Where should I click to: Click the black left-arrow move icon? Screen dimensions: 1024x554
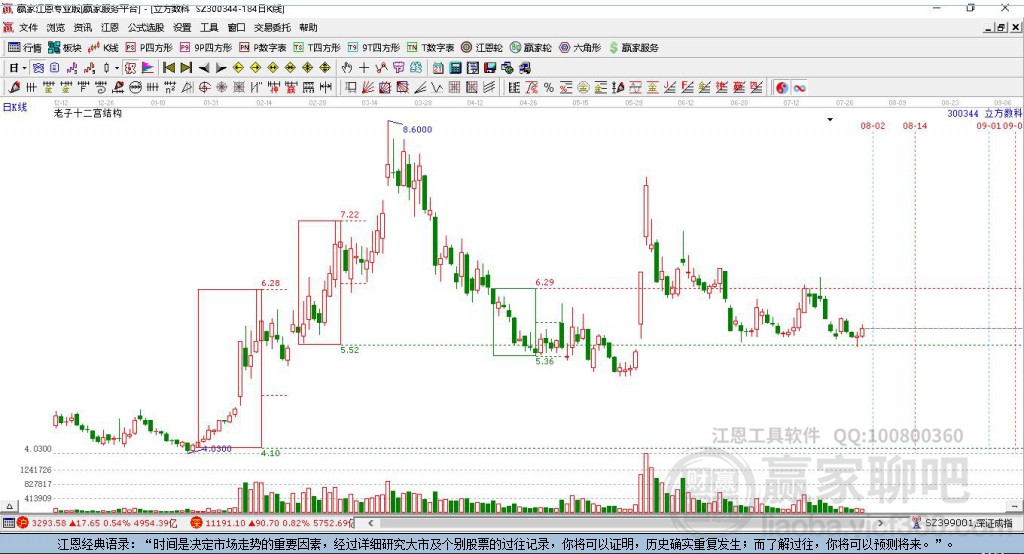click(x=204, y=68)
